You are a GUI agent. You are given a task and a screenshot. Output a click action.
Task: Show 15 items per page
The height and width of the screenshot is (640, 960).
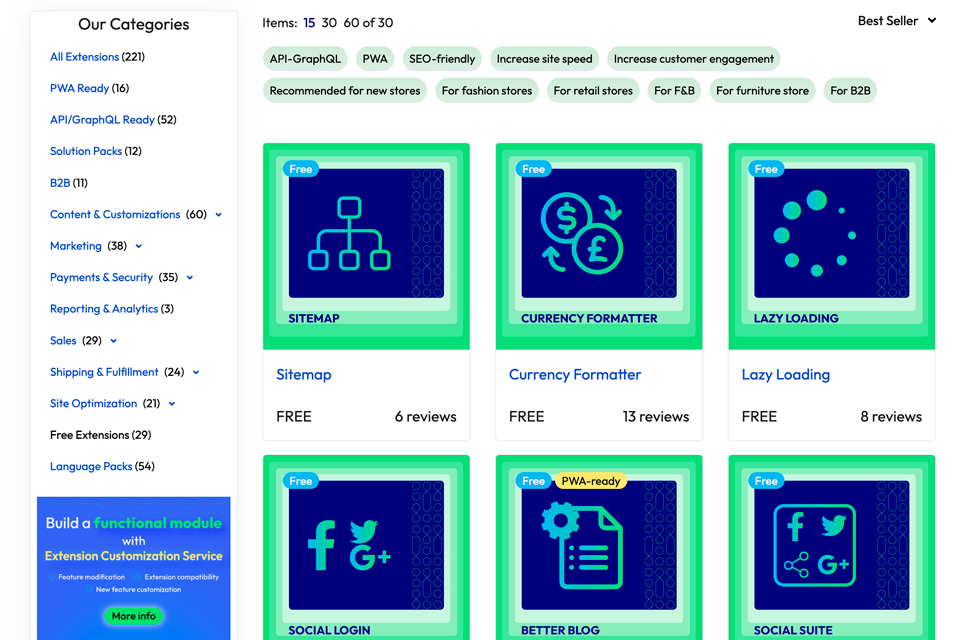tap(309, 23)
